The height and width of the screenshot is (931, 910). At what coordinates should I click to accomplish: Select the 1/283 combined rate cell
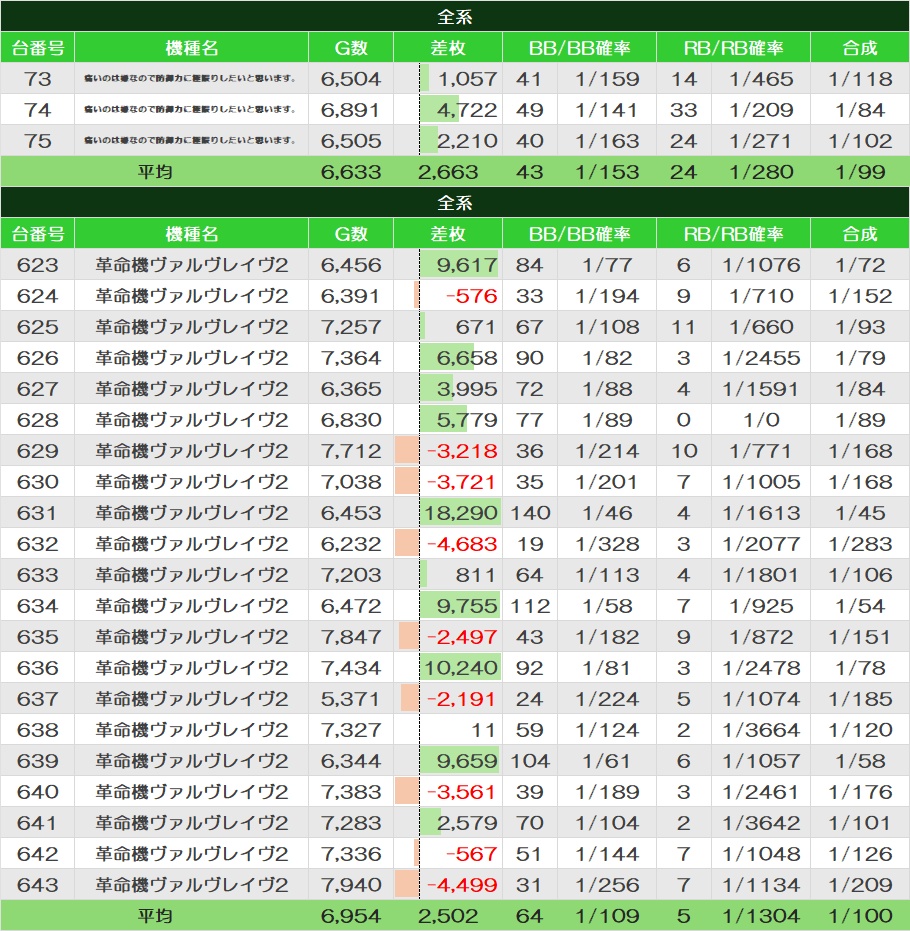coord(860,544)
